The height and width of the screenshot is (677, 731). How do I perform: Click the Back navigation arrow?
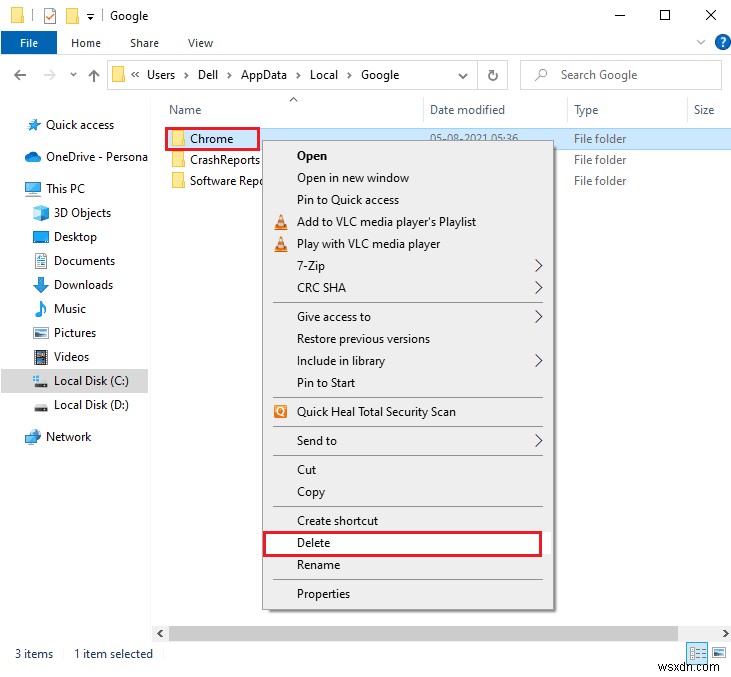click(20, 75)
